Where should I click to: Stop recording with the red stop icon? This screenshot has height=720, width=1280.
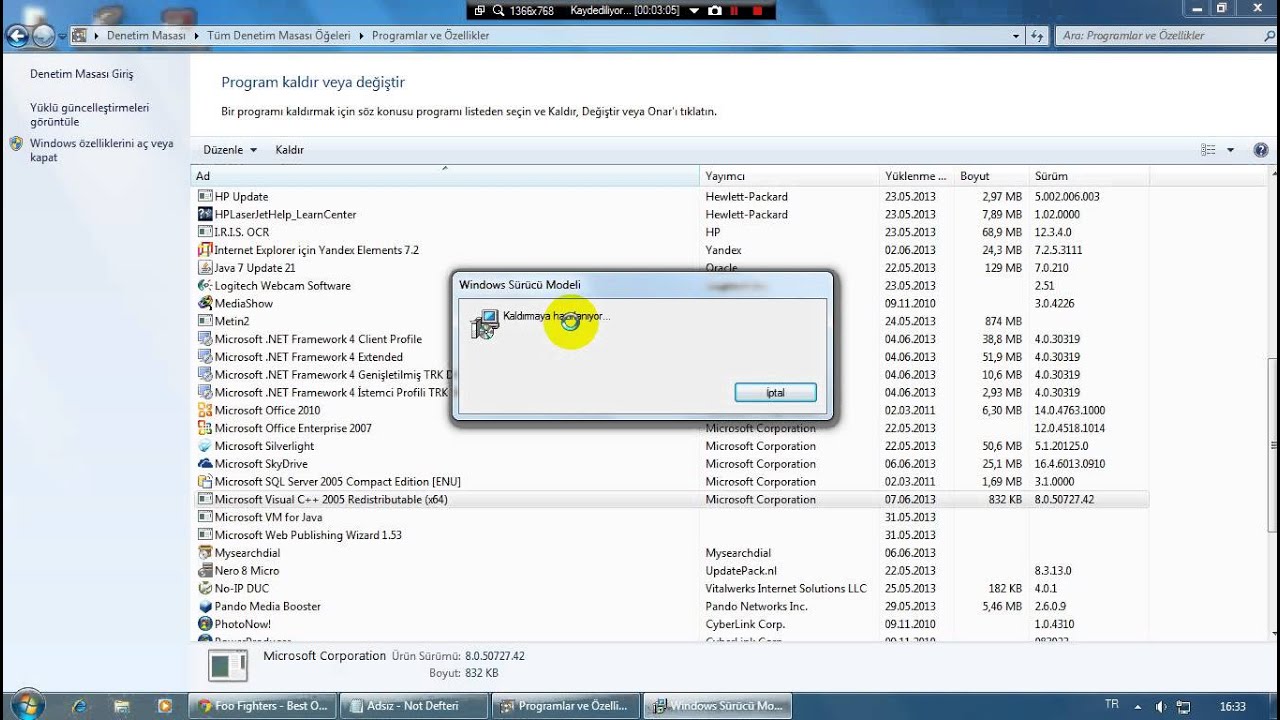point(757,10)
